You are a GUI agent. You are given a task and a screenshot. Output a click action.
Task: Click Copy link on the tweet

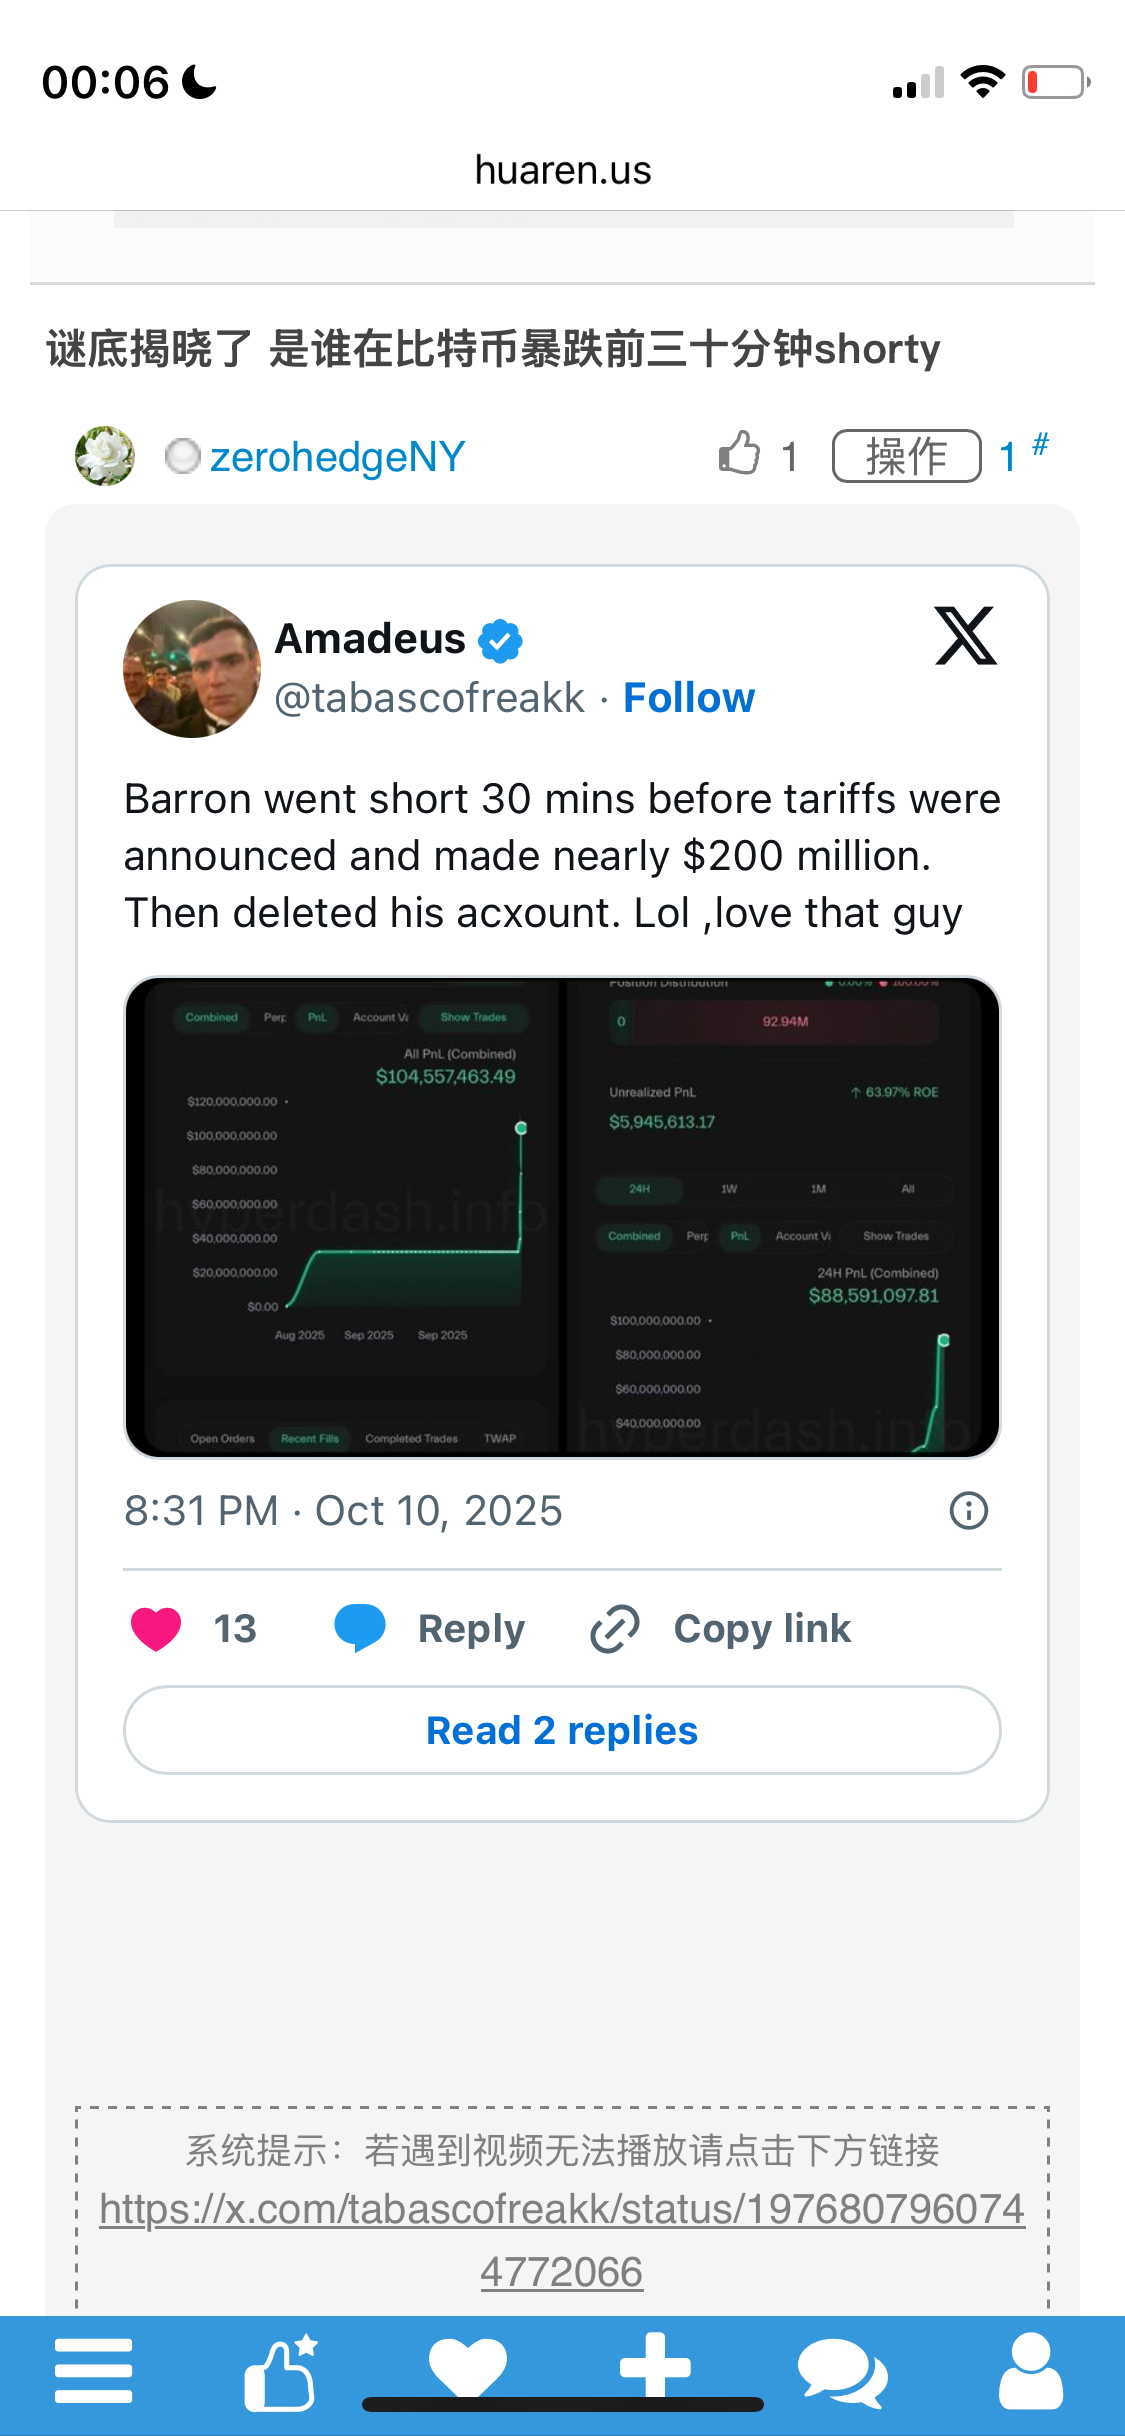(720, 1628)
